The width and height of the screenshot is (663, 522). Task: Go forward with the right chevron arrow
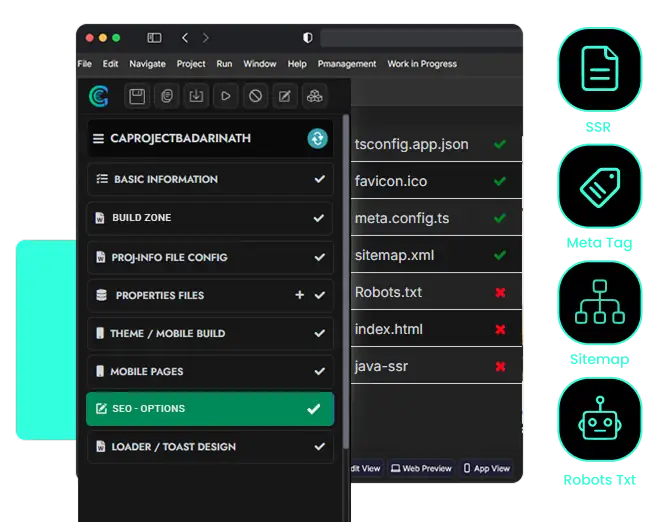pos(205,38)
